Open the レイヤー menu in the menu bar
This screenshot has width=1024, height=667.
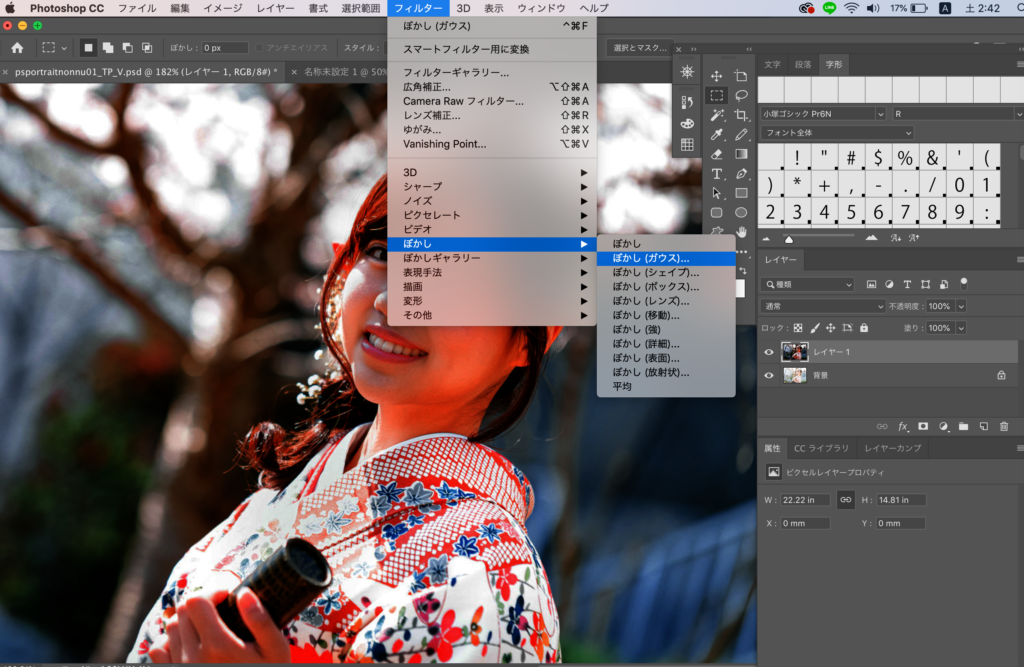click(x=275, y=8)
